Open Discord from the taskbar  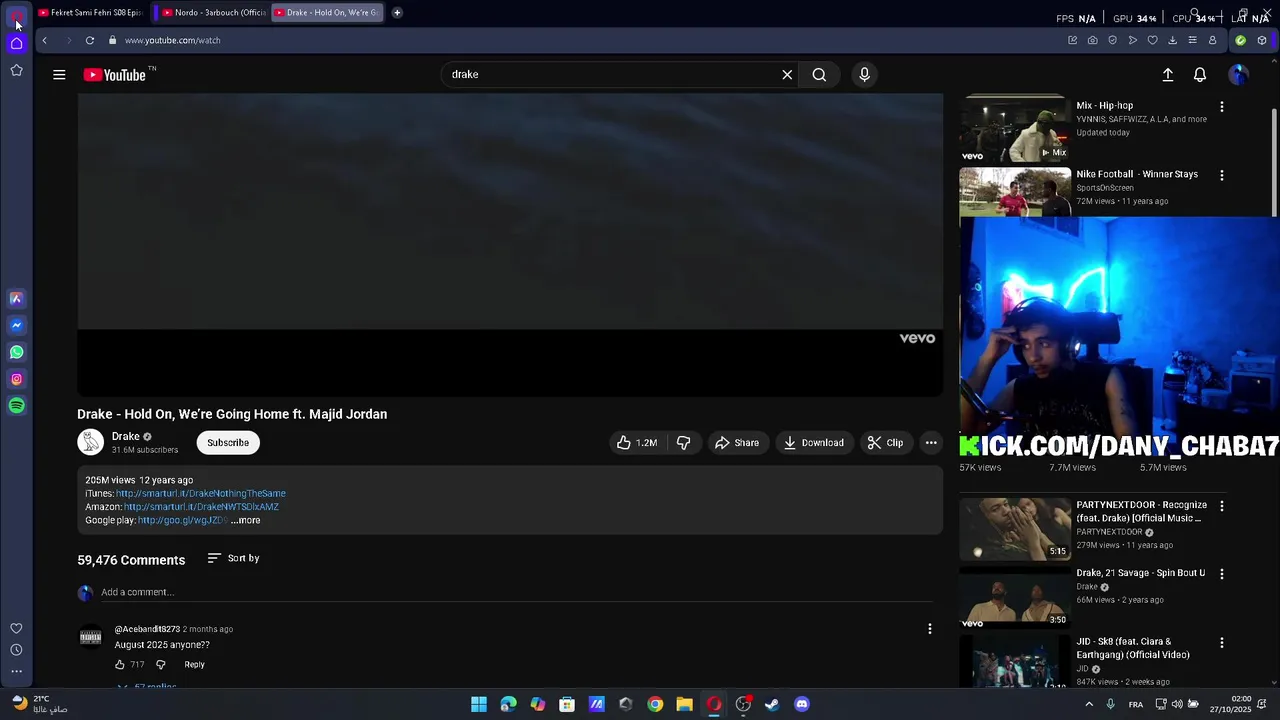pos(801,705)
